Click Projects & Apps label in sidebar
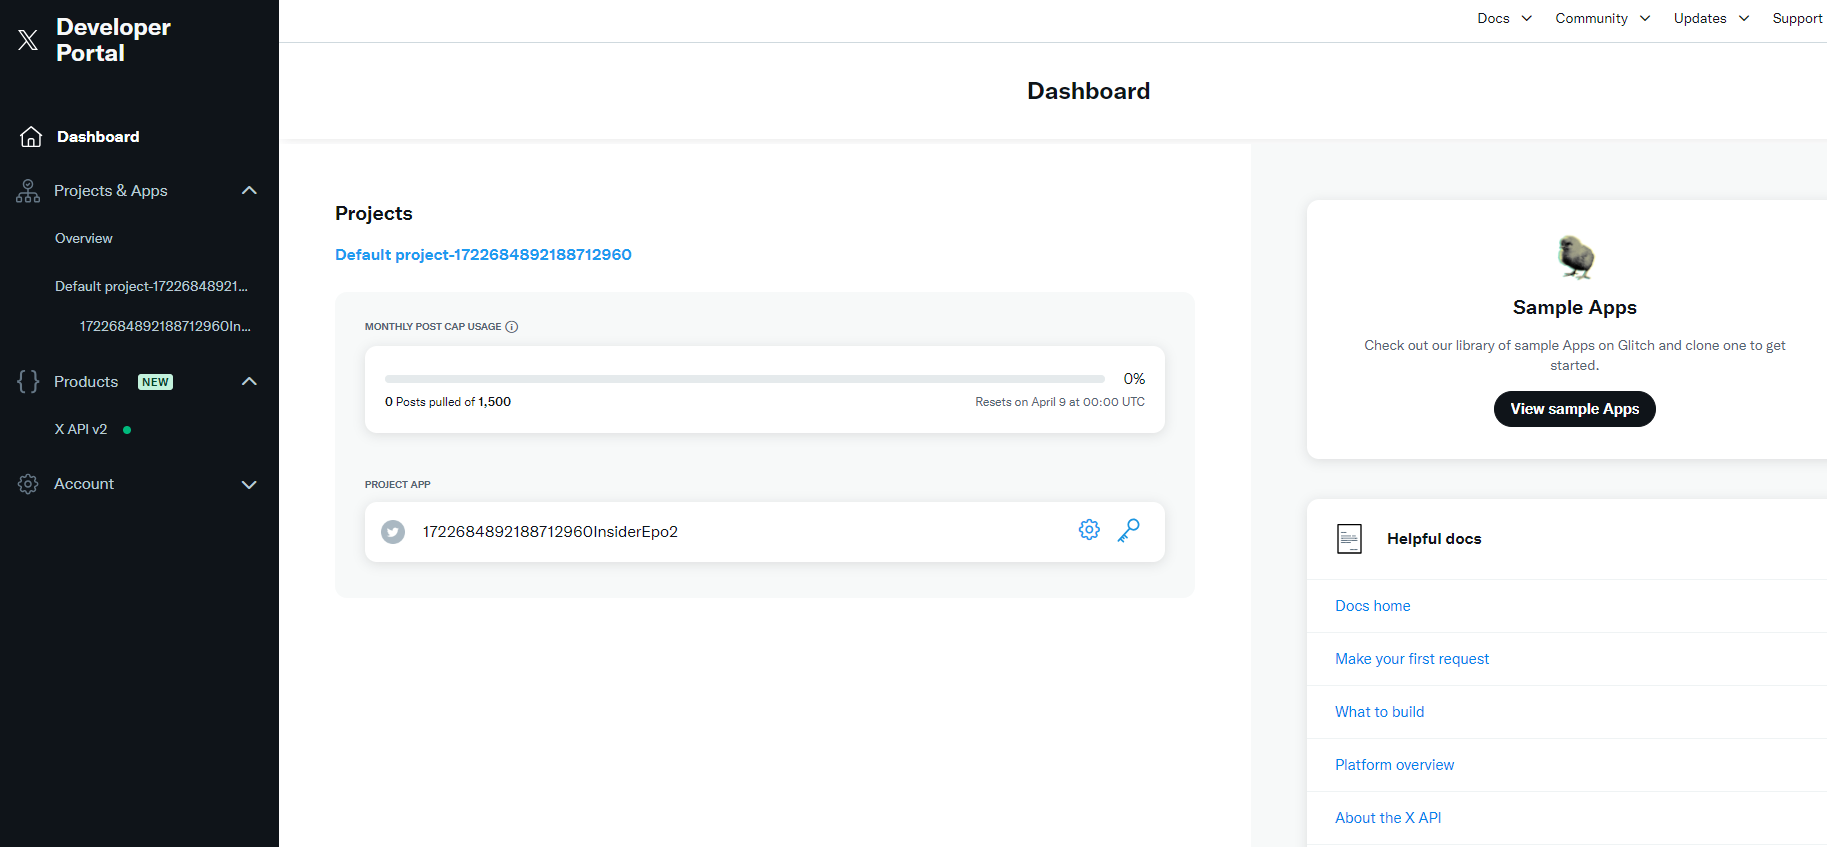 click(111, 191)
